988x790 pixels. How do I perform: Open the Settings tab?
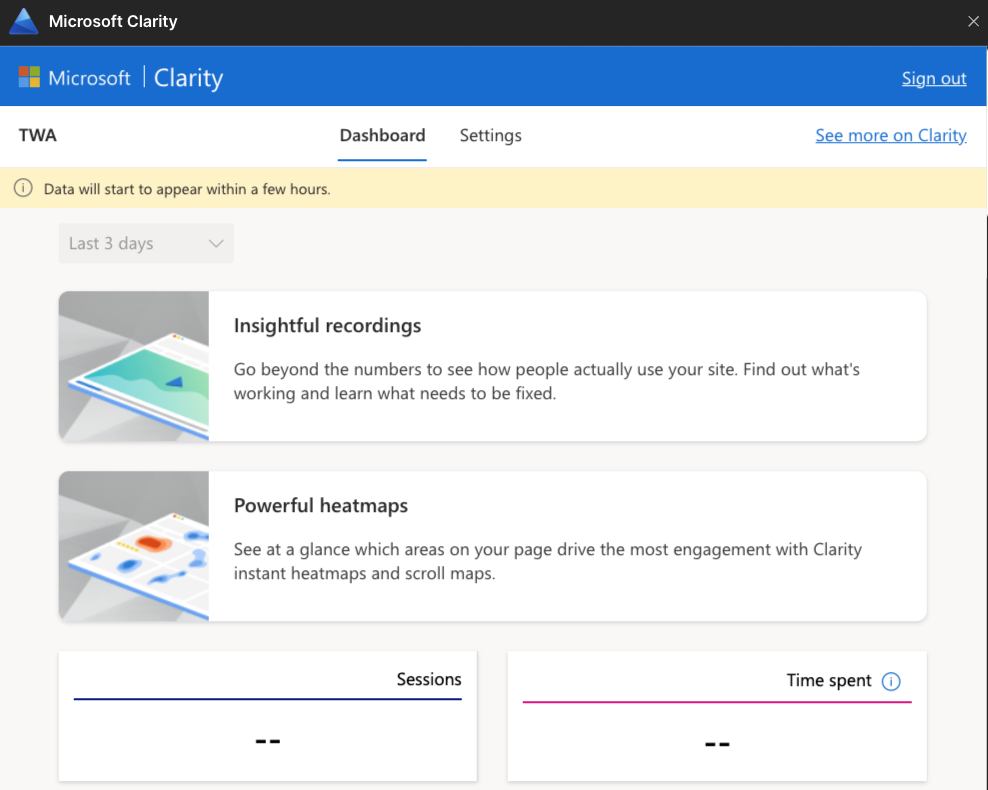tap(490, 135)
